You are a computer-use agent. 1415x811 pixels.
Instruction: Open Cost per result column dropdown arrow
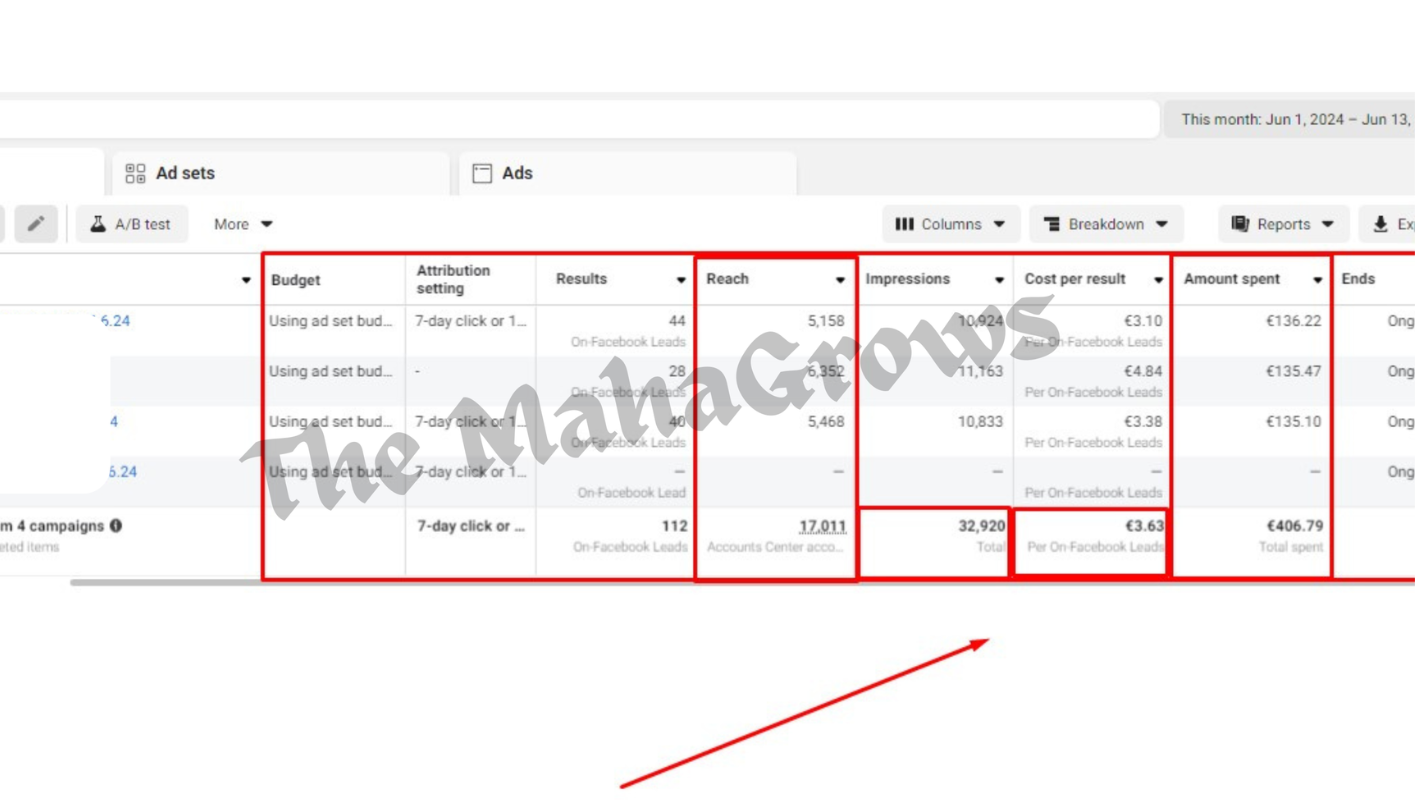1158,280
